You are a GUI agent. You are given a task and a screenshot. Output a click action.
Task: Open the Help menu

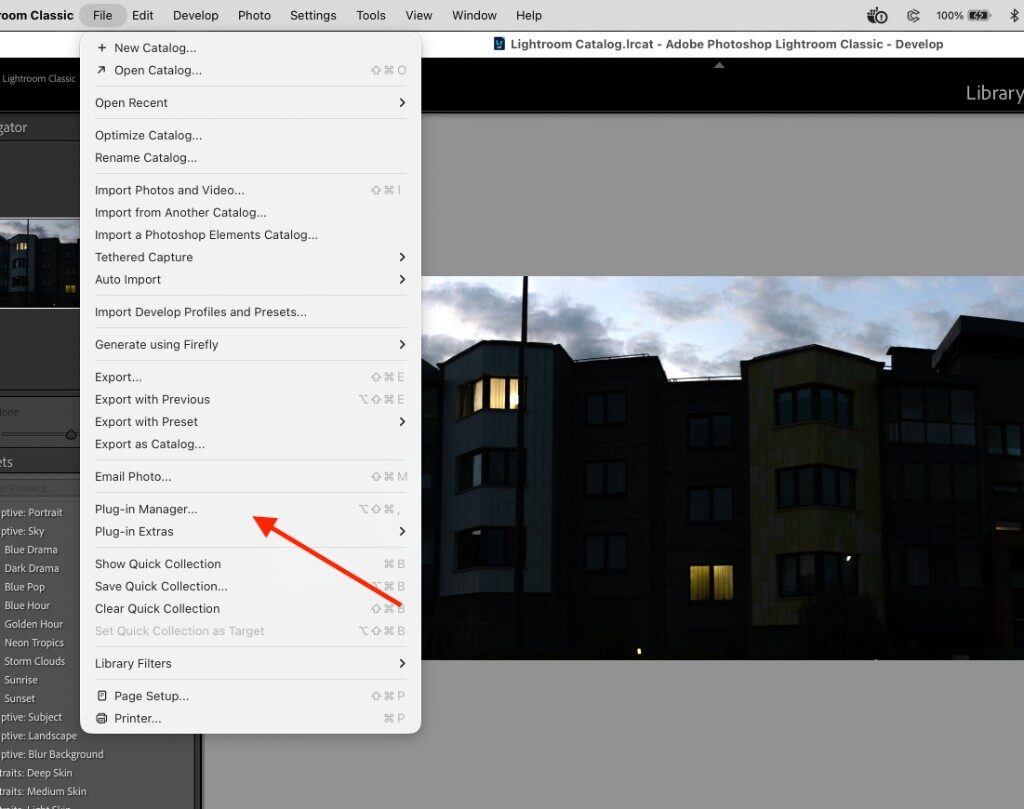point(528,15)
